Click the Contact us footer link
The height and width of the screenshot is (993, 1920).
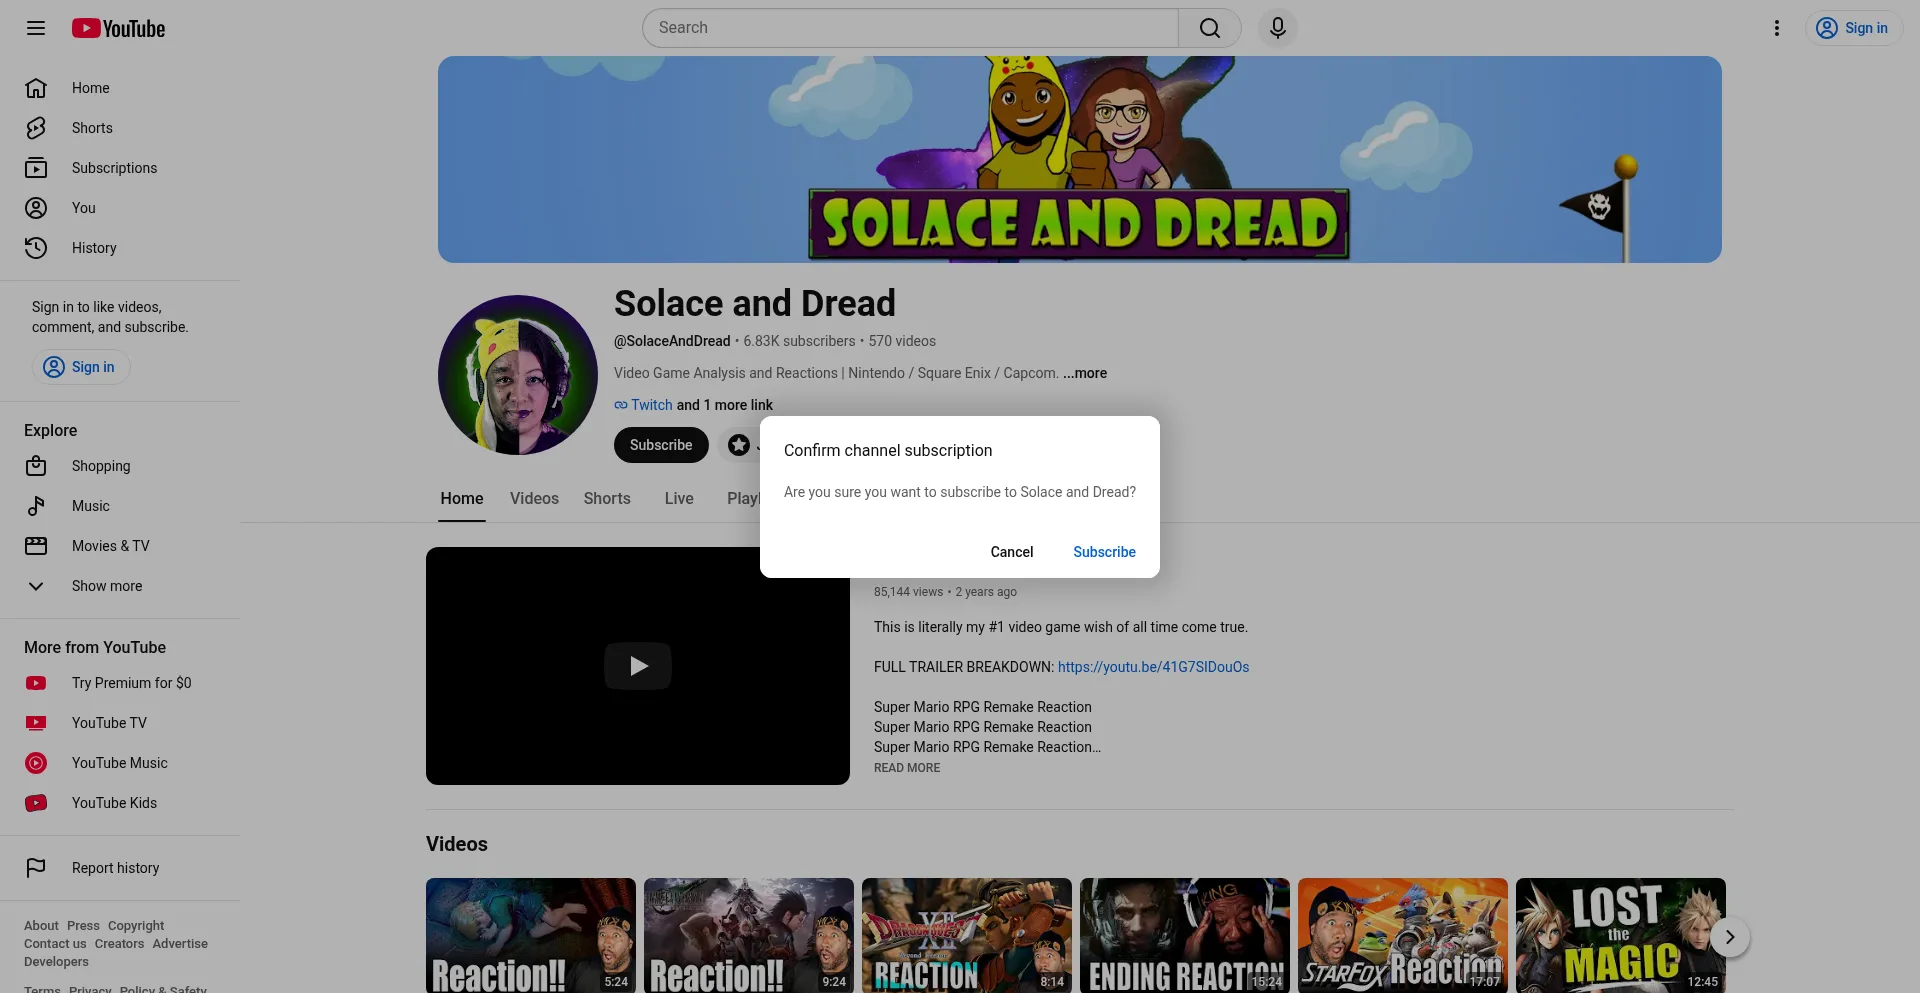tap(55, 944)
